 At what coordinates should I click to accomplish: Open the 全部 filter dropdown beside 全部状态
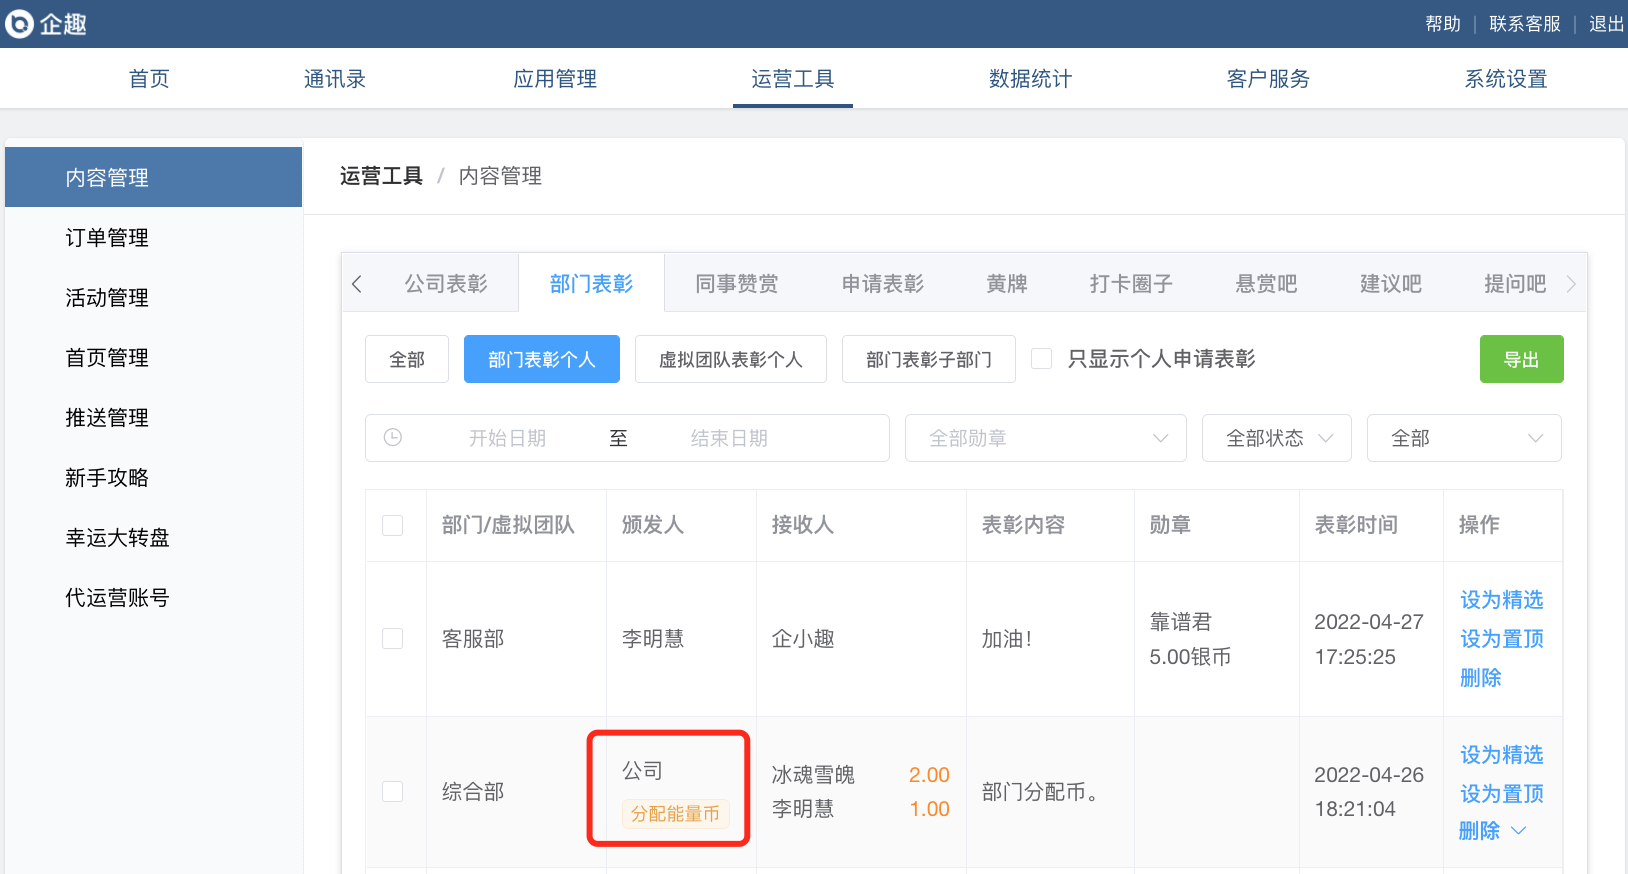pyautogui.click(x=1464, y=438)
